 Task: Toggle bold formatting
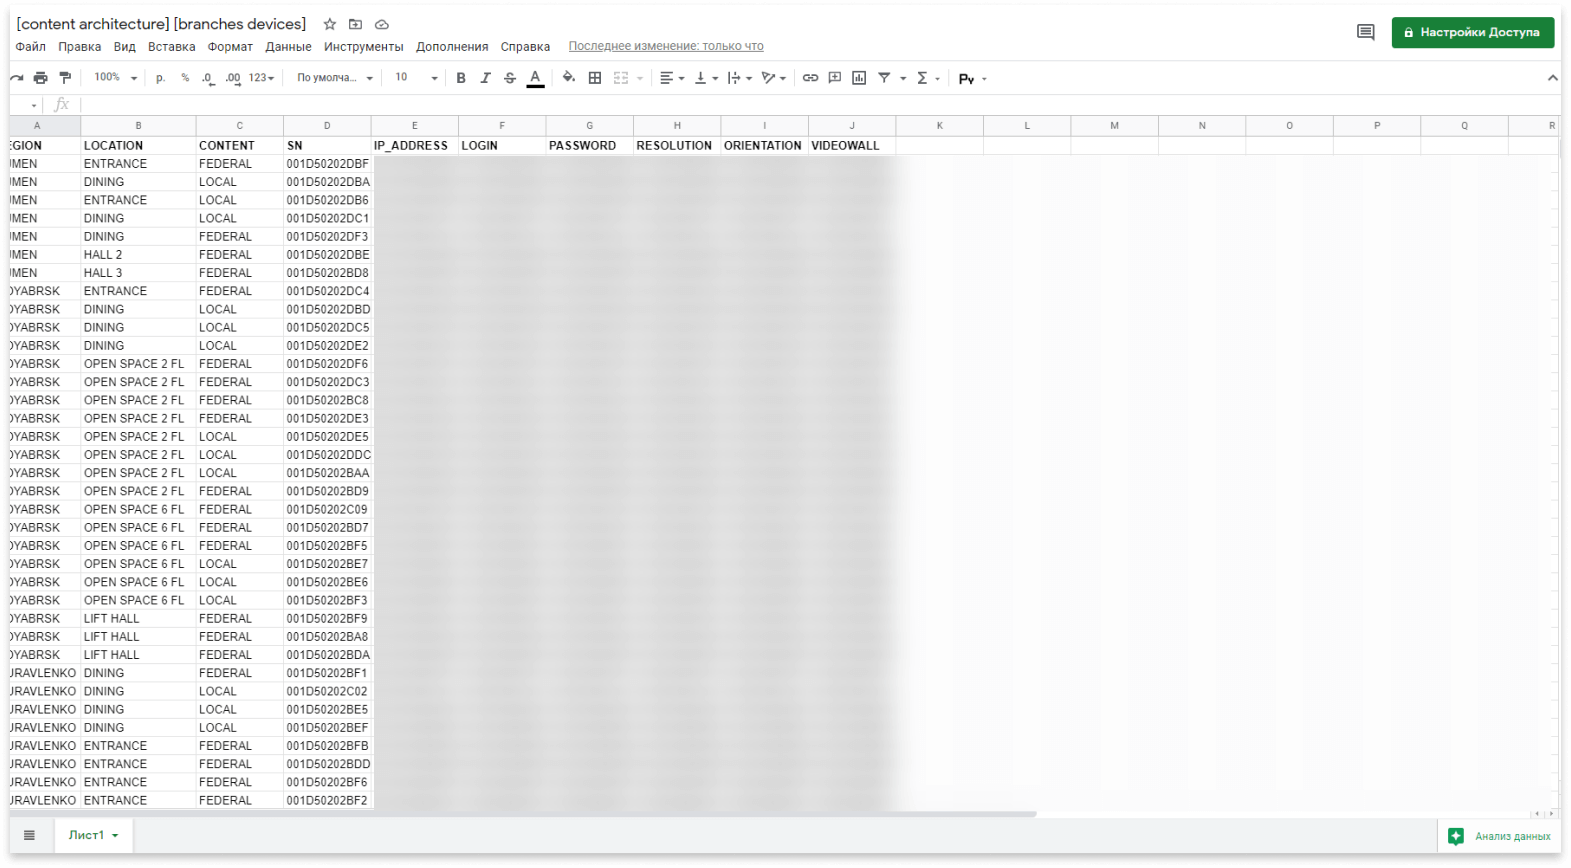461,78
